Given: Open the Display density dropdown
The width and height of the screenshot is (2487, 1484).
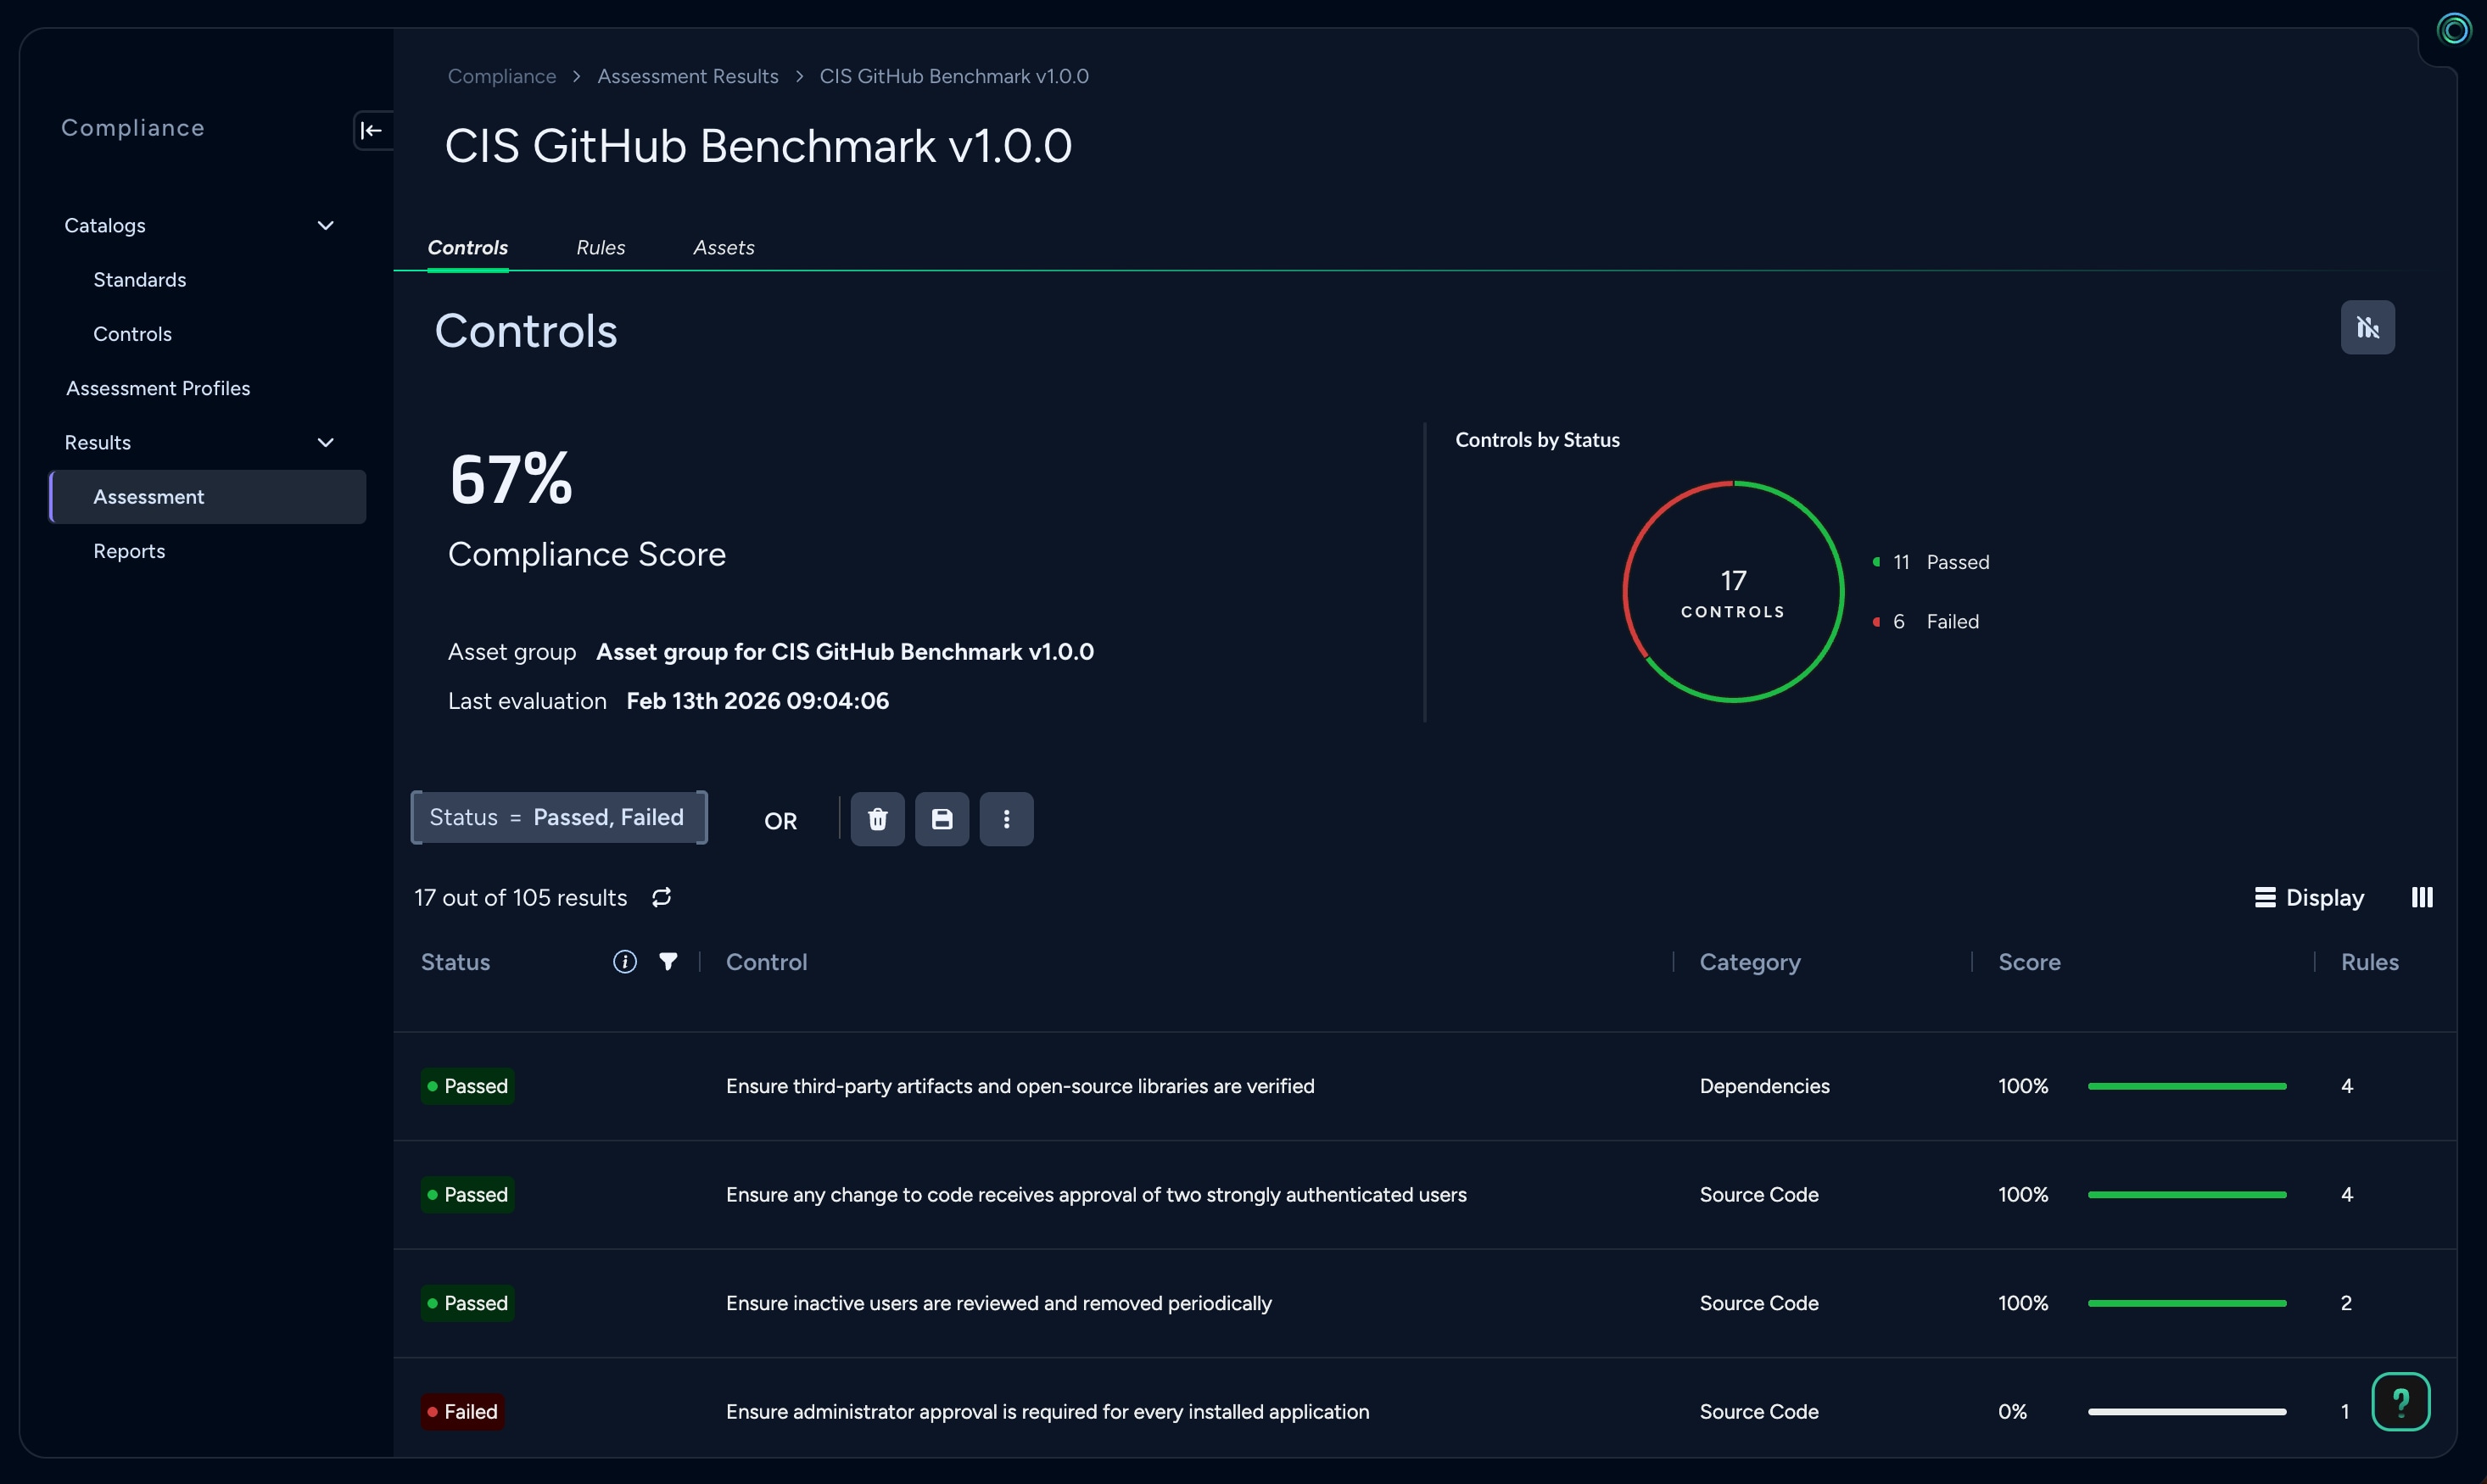Looking at the screenshot, I should [2309, 897].
